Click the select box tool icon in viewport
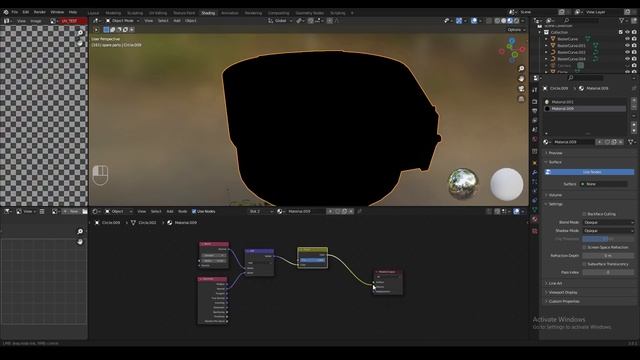 click(x=106, y=29)
